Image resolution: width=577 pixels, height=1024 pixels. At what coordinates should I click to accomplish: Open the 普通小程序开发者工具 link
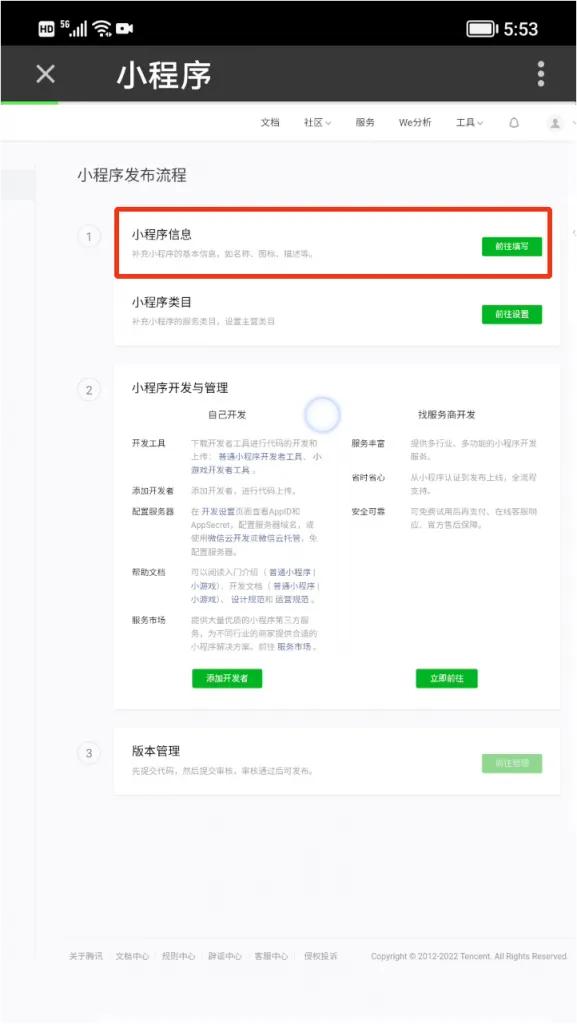point(260,456)
